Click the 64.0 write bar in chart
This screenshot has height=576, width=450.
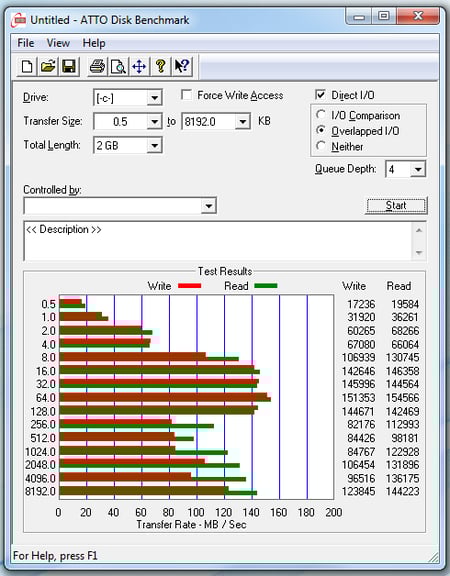(163, 396)
